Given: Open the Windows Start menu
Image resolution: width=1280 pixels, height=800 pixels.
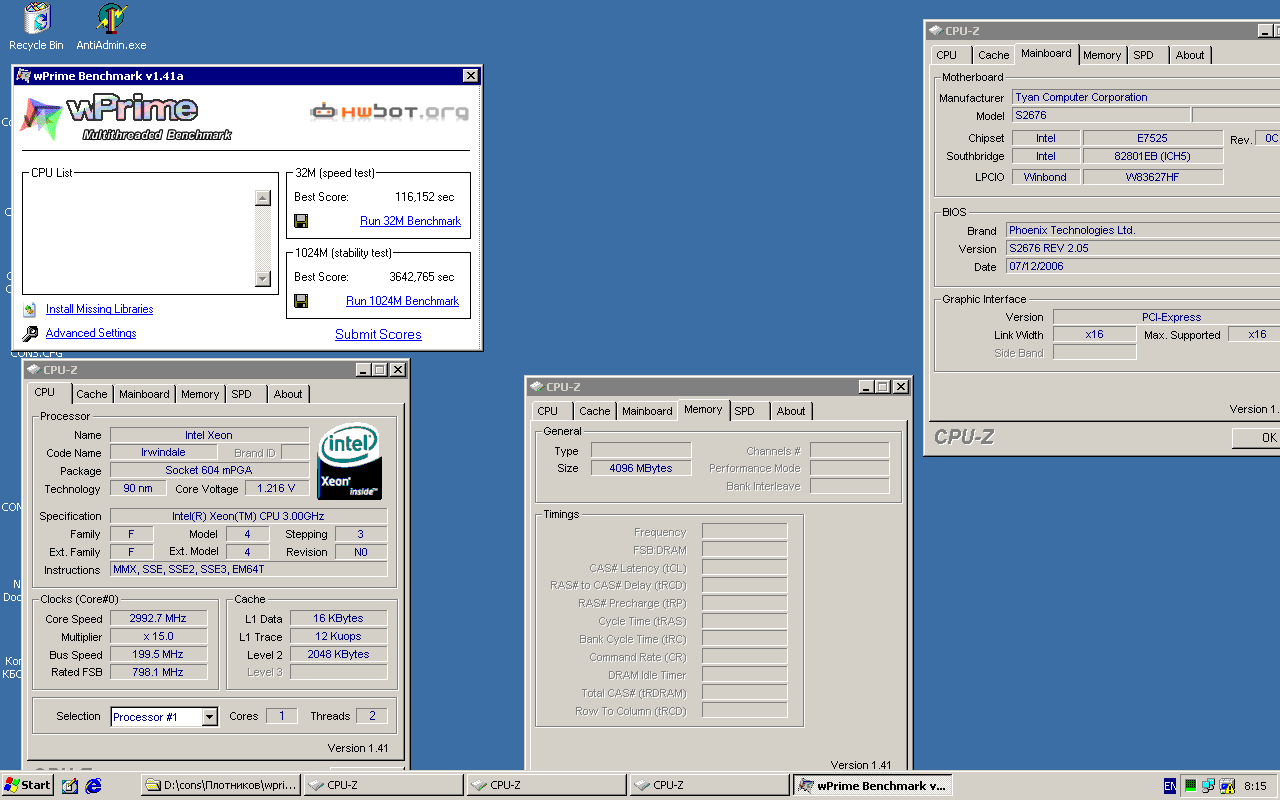Looking at the screenshot, I should [27, 785].
